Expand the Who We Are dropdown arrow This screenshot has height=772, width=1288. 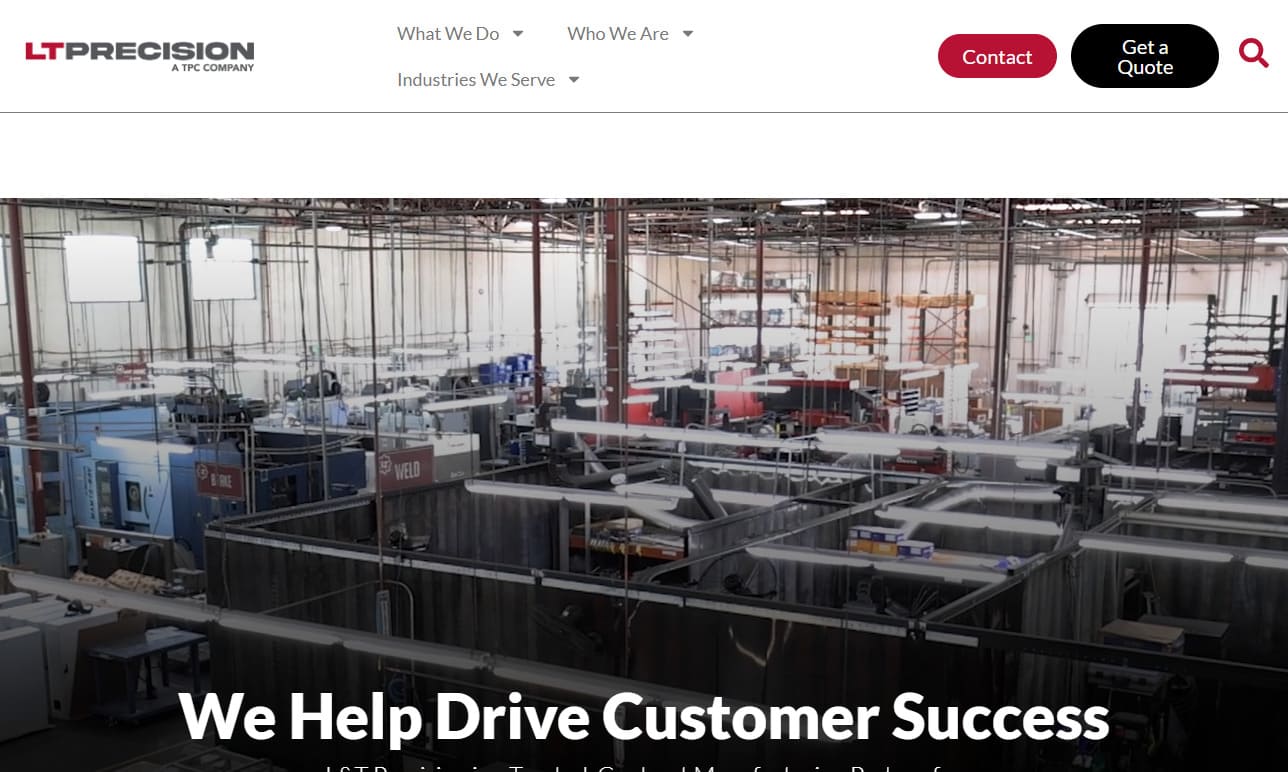coord(688,34)
